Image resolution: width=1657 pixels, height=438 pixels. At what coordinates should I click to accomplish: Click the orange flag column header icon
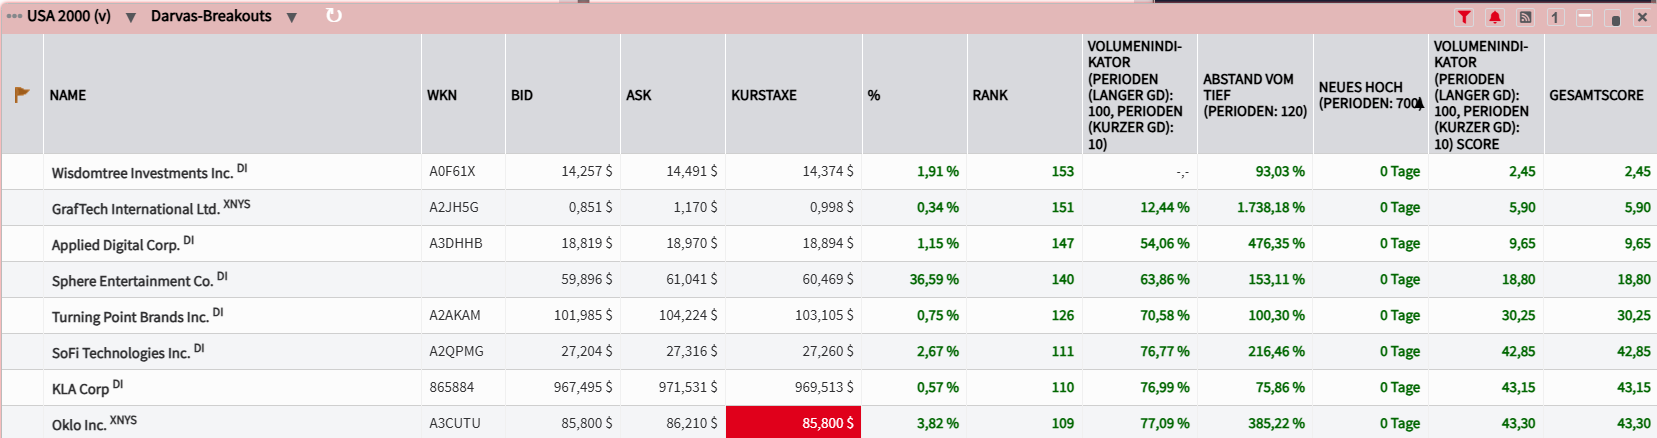coord(22,95)
